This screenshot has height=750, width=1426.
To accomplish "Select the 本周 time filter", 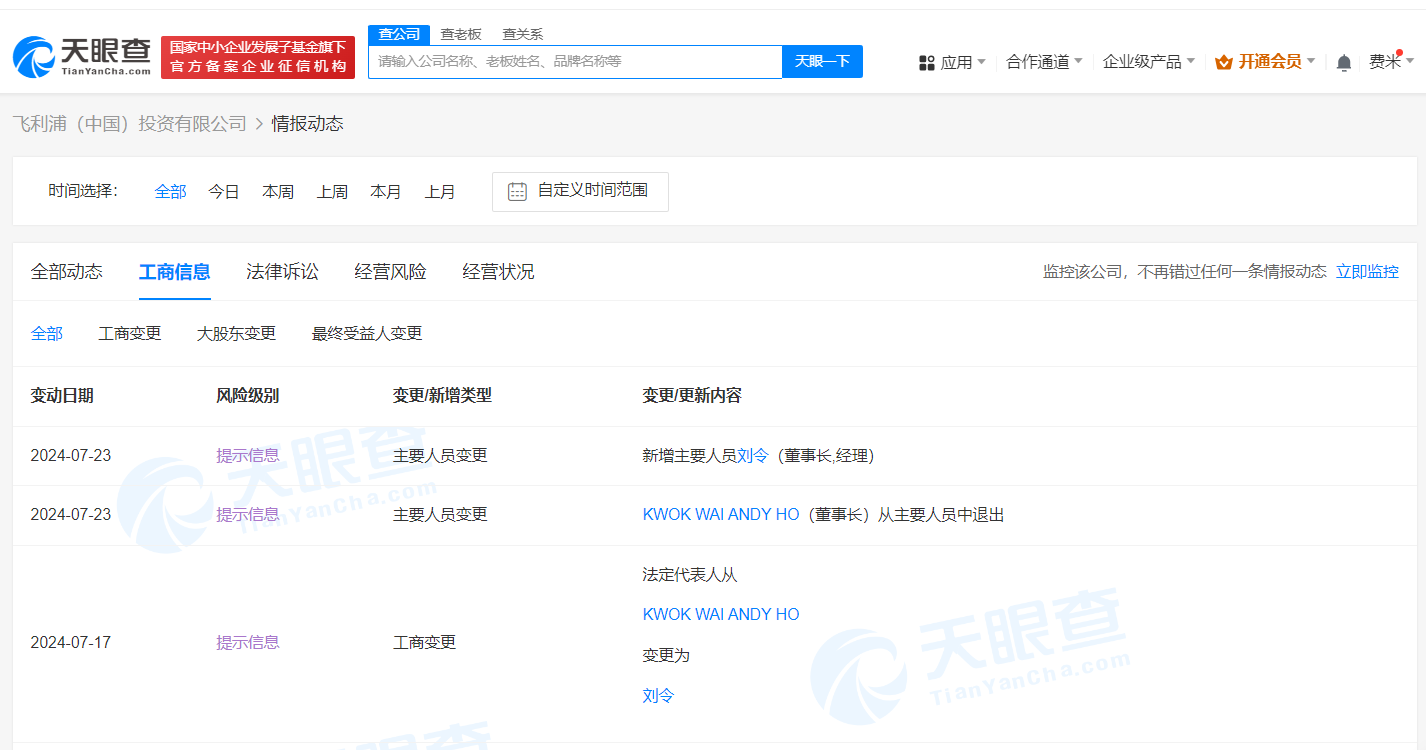I will (278, 191).
